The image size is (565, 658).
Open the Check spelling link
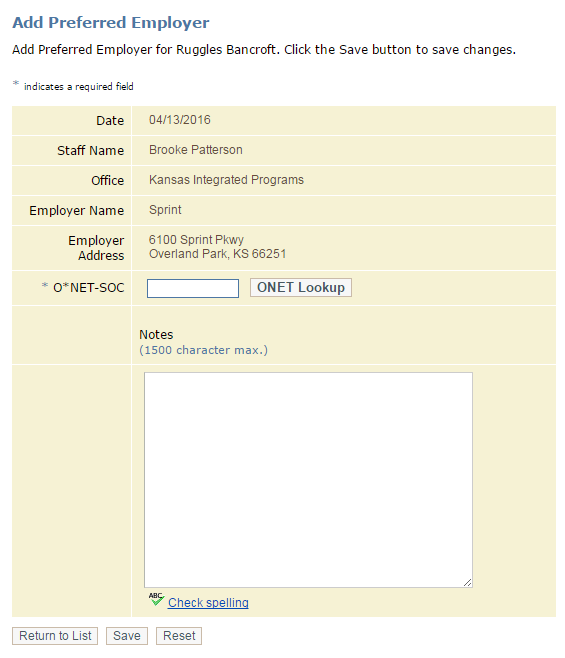(x=208, y=603)
